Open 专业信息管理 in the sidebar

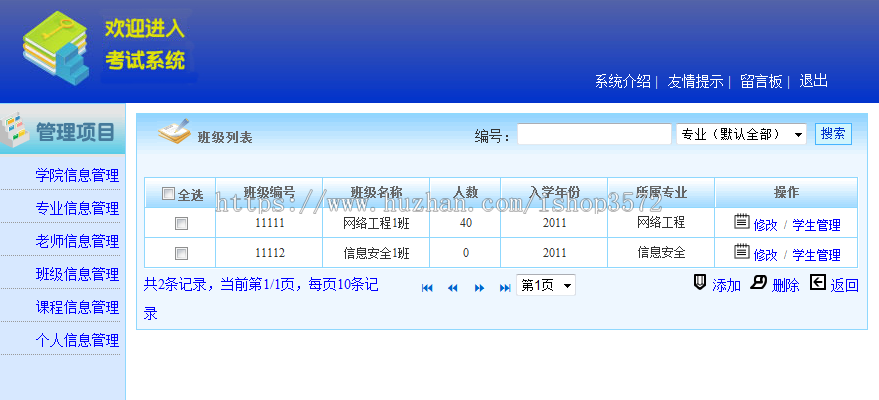pos(77,208)
